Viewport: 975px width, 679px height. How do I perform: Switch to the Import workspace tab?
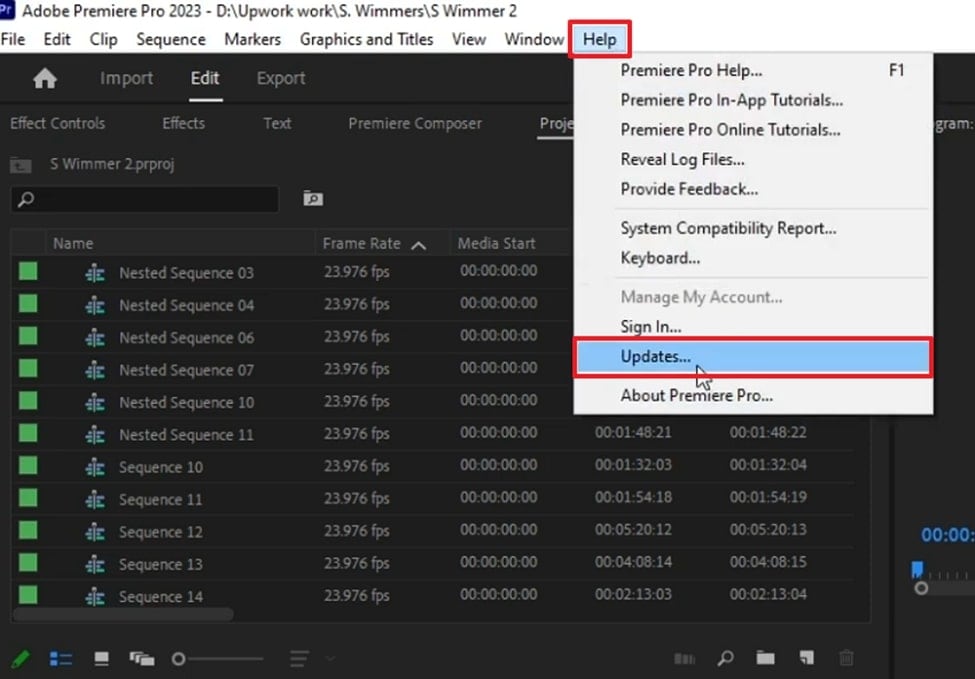(x=126, y=78)
